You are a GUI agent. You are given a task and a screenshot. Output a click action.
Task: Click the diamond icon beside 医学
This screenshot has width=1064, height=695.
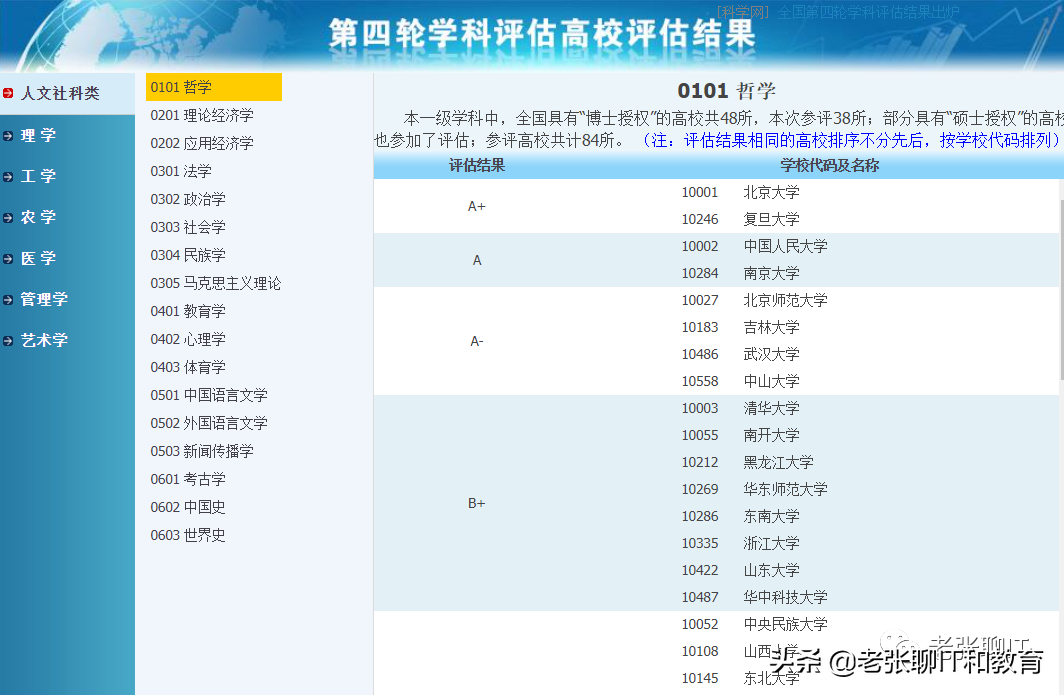[x=10, y=257]
